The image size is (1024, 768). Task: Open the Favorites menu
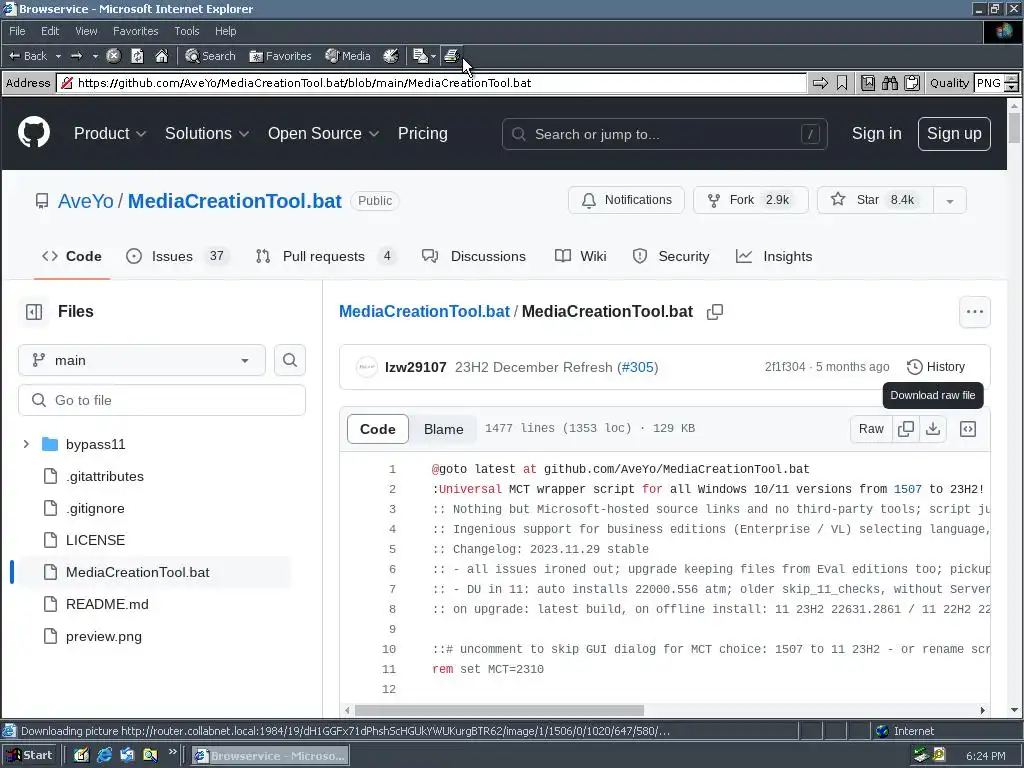(x=135, y=31)
